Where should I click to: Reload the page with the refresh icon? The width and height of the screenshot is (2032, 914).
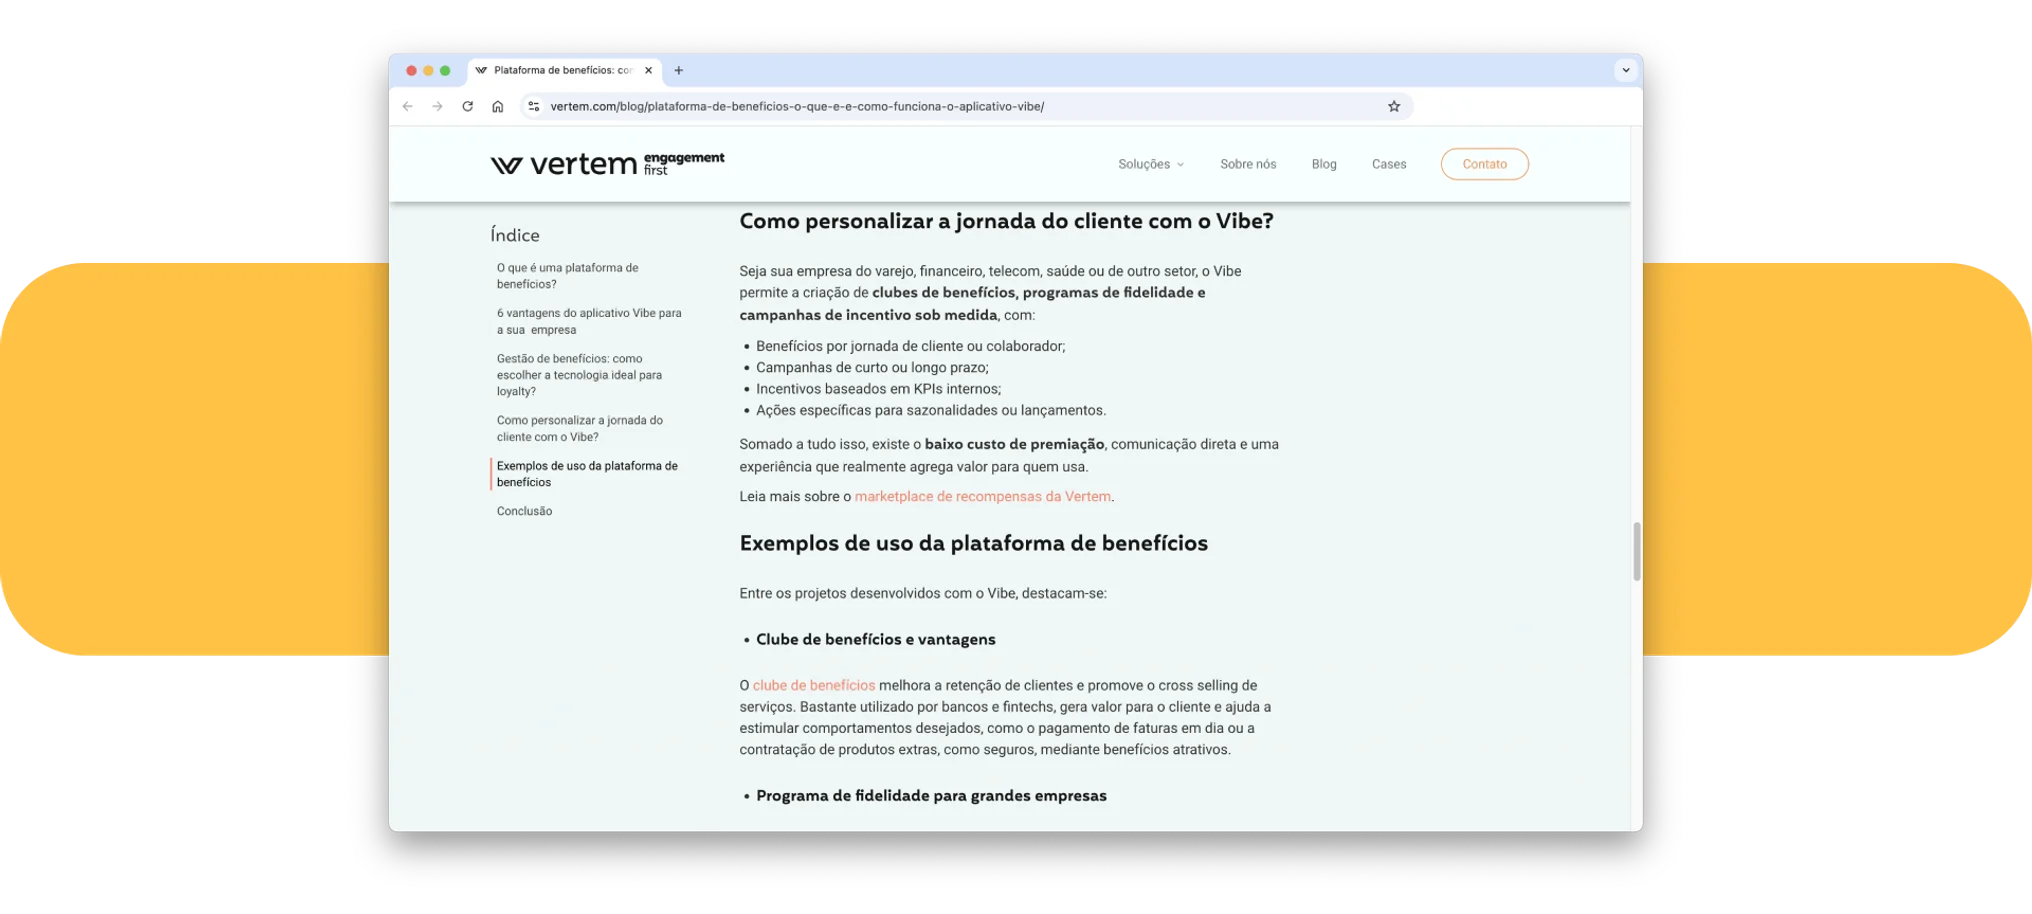pos(467,106)
